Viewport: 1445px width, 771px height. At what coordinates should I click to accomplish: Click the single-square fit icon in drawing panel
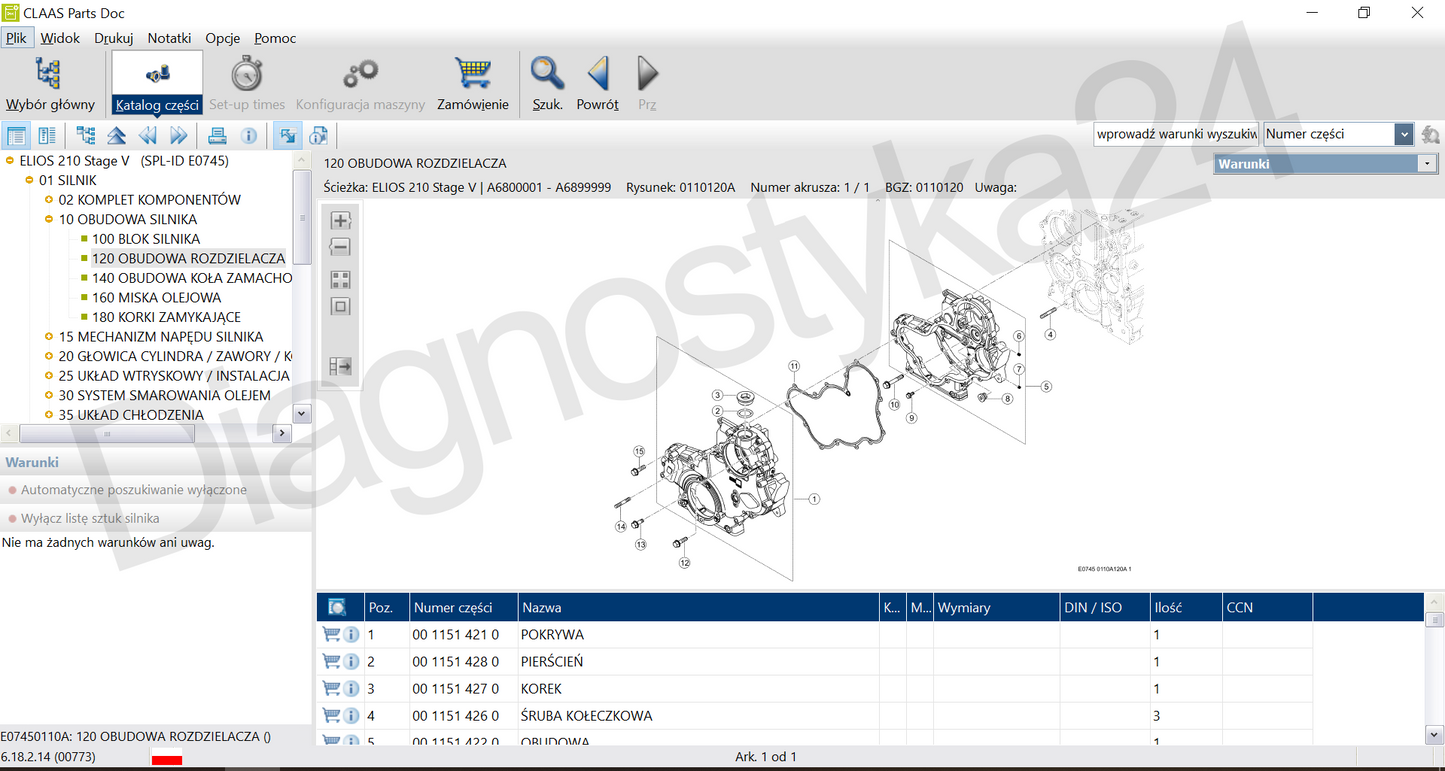click(x=340, y=307)
